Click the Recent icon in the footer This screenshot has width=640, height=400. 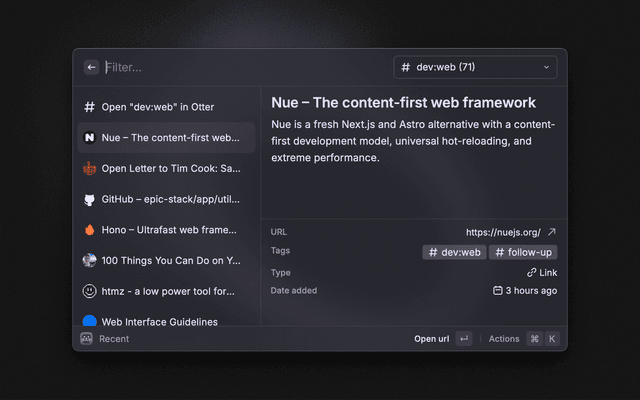87,339
